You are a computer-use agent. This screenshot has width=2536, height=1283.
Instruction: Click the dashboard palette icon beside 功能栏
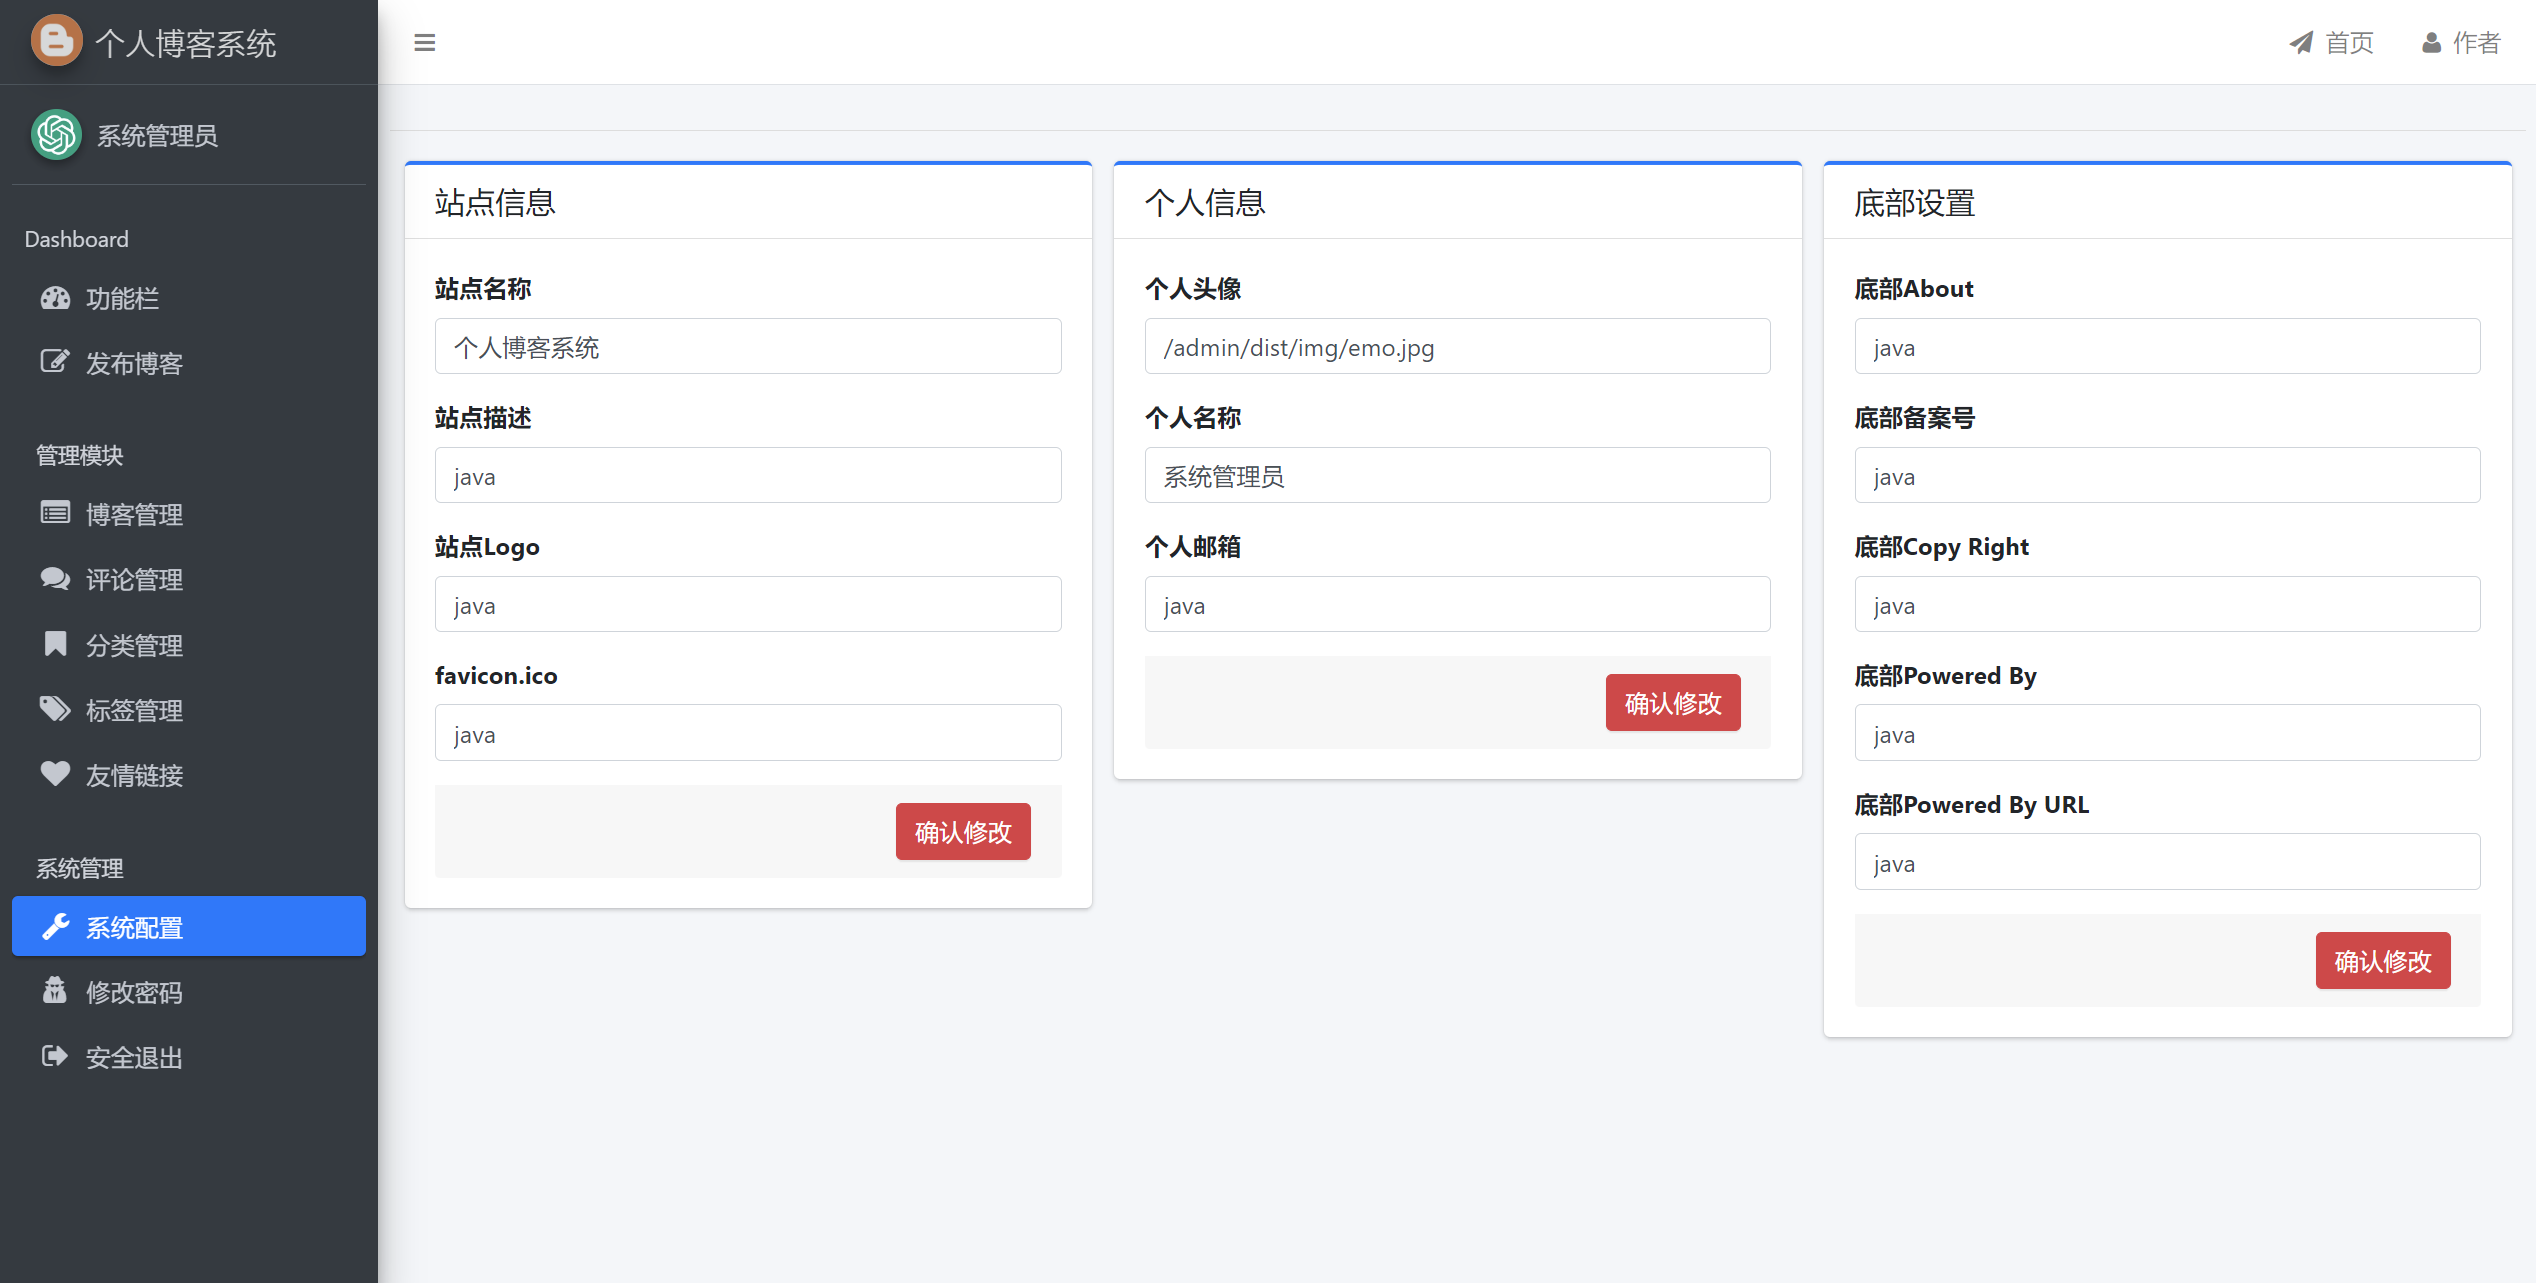click(55, 298)
